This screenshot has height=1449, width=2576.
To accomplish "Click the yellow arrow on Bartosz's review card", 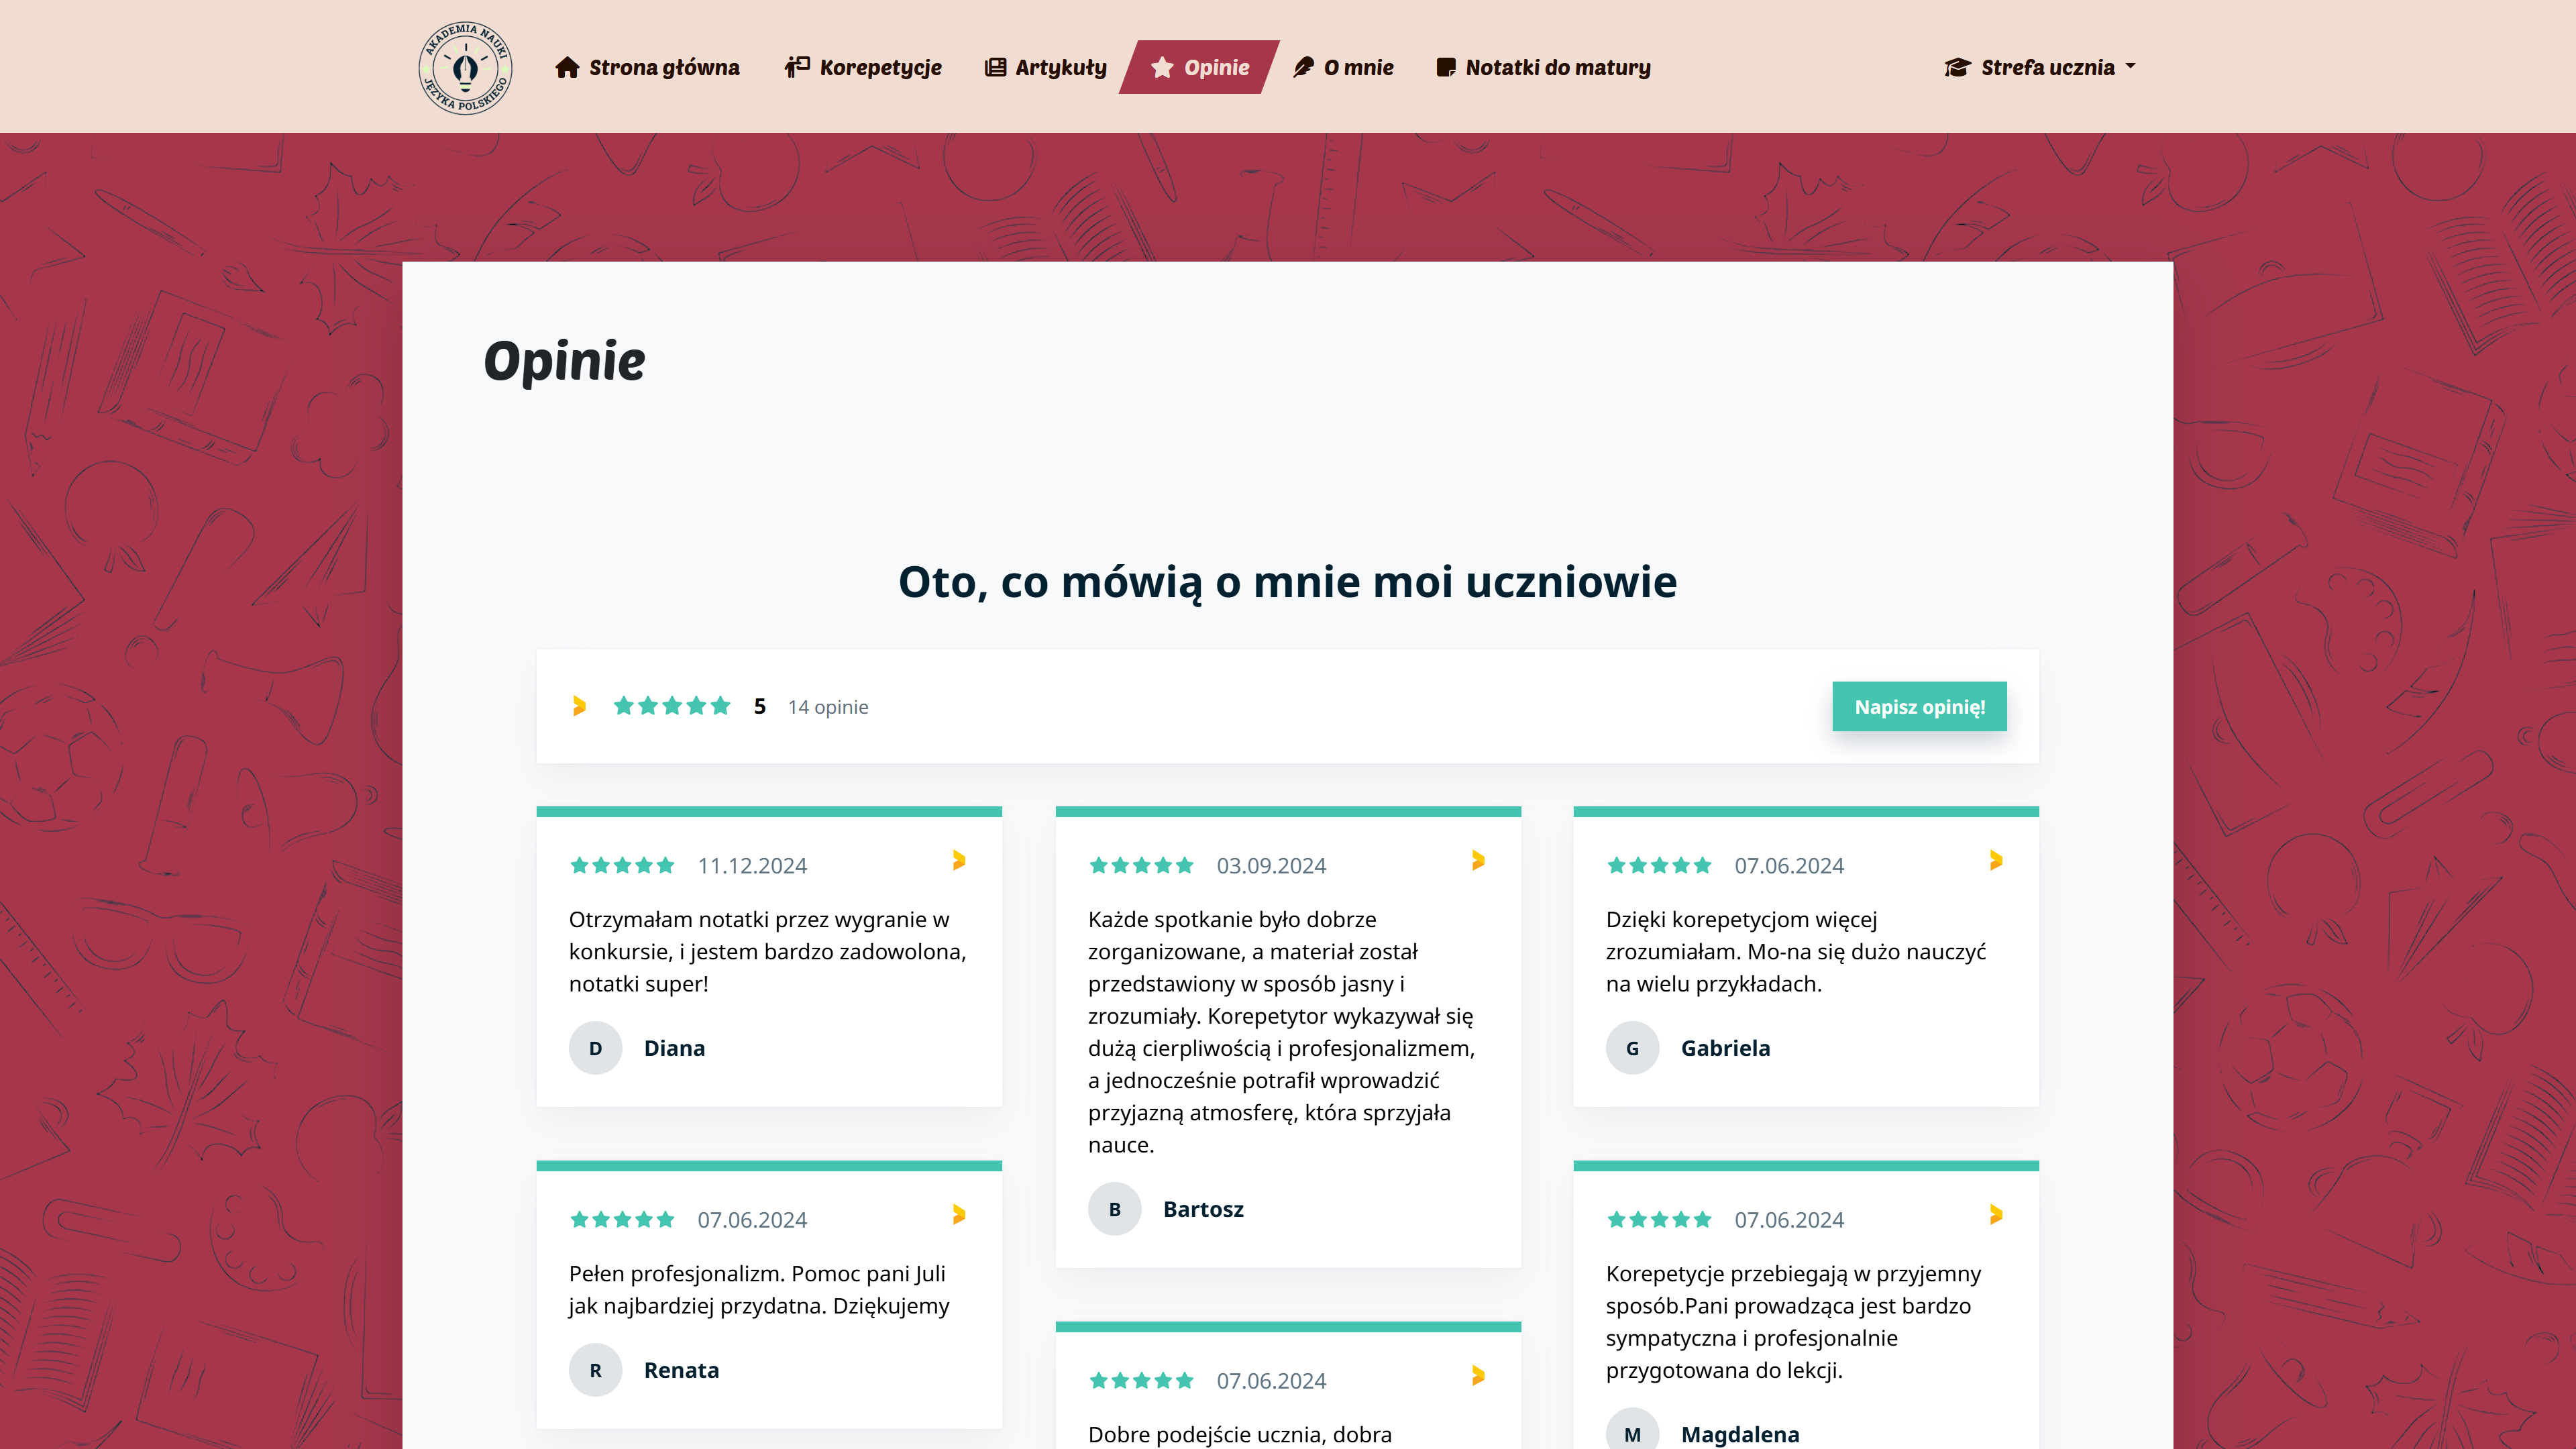I will point(1479,859).
